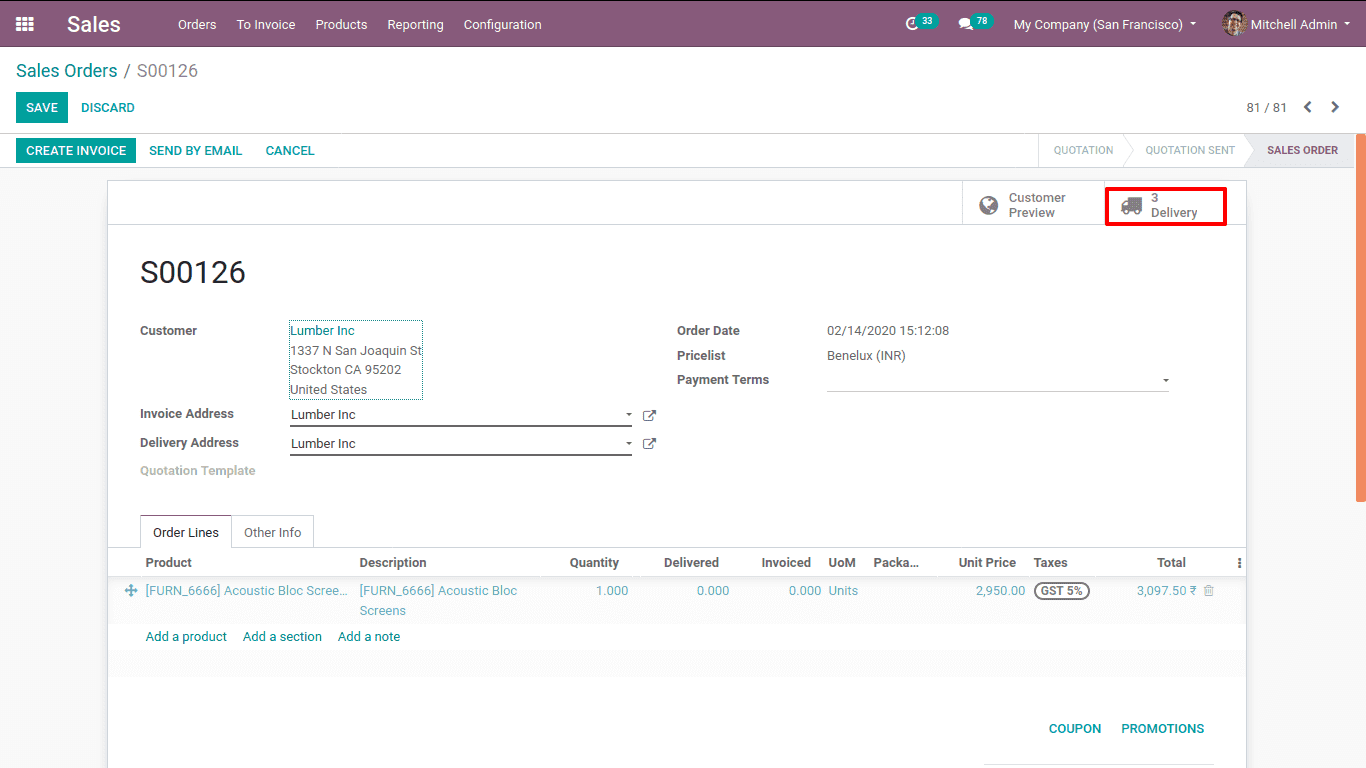The height and width of the screenshot is (768, 1366).
Task: Click pager text 81 / 81
Action: pyautogui.click(x=1266, y=108)
